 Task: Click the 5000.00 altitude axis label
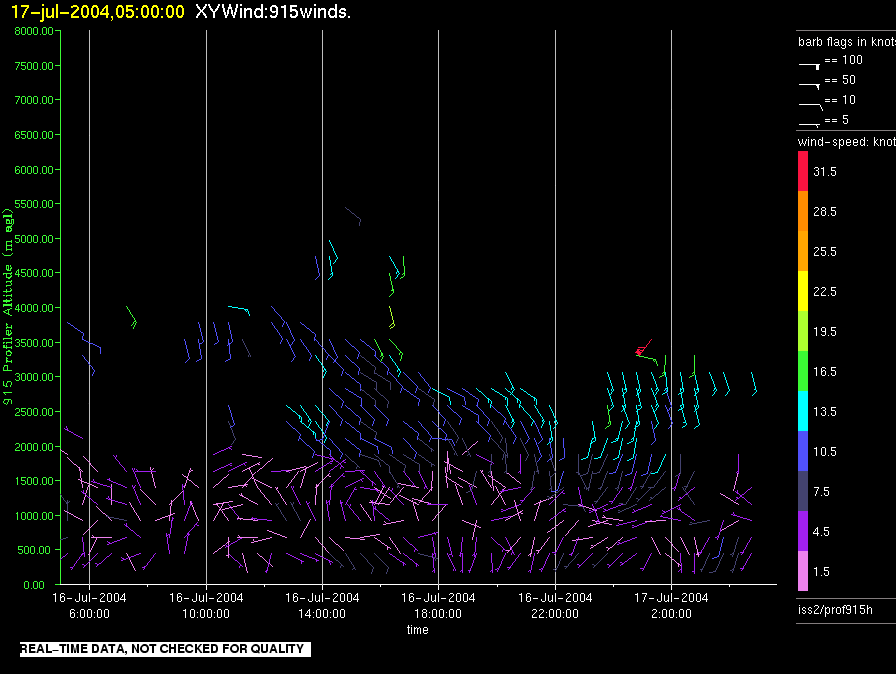click(x=34, y=239)
